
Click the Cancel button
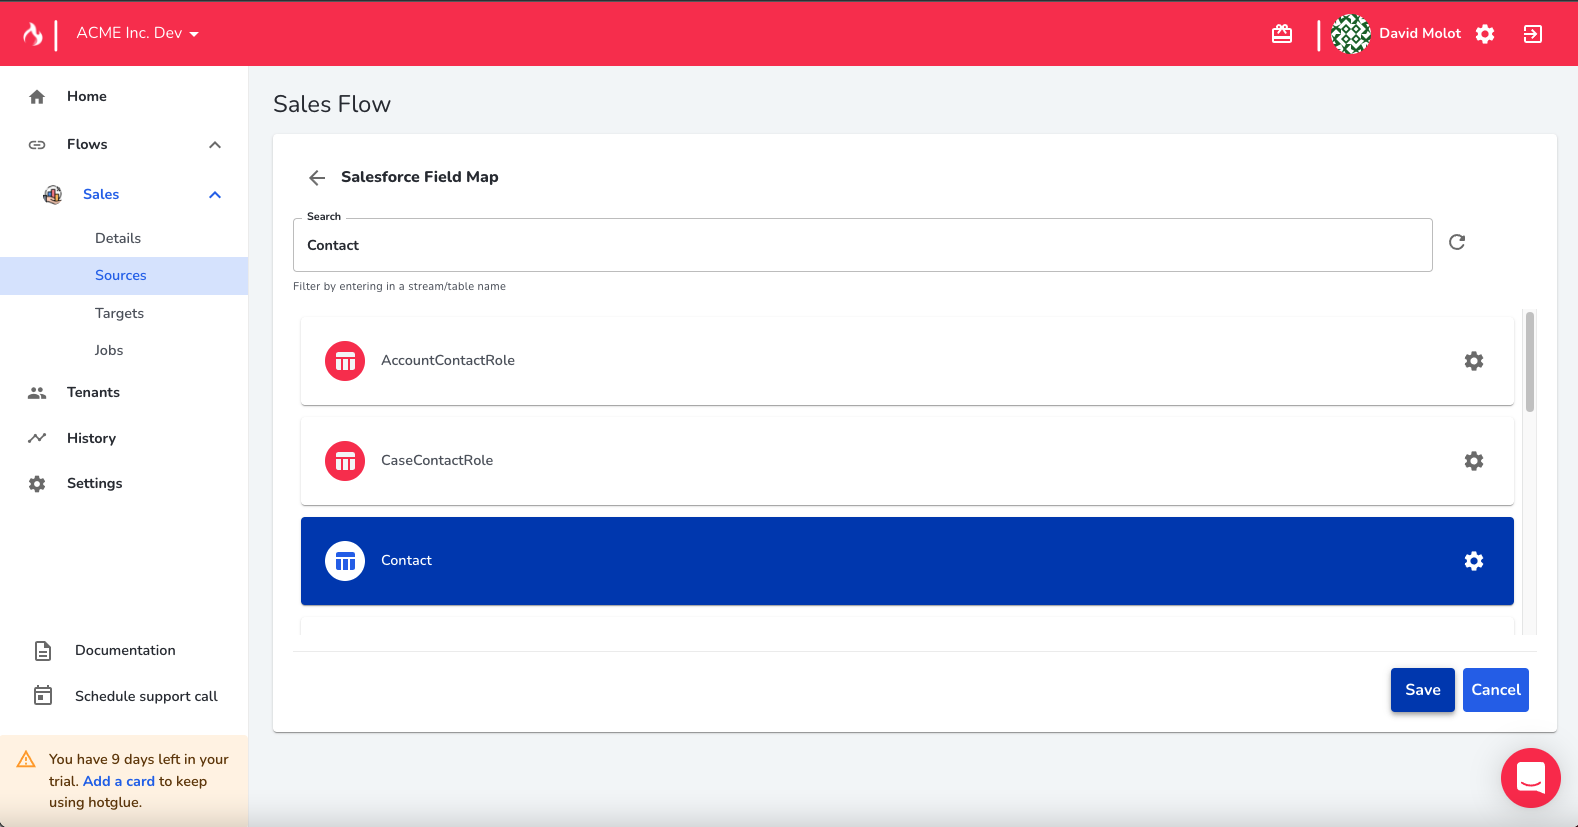coord(1495,690)
